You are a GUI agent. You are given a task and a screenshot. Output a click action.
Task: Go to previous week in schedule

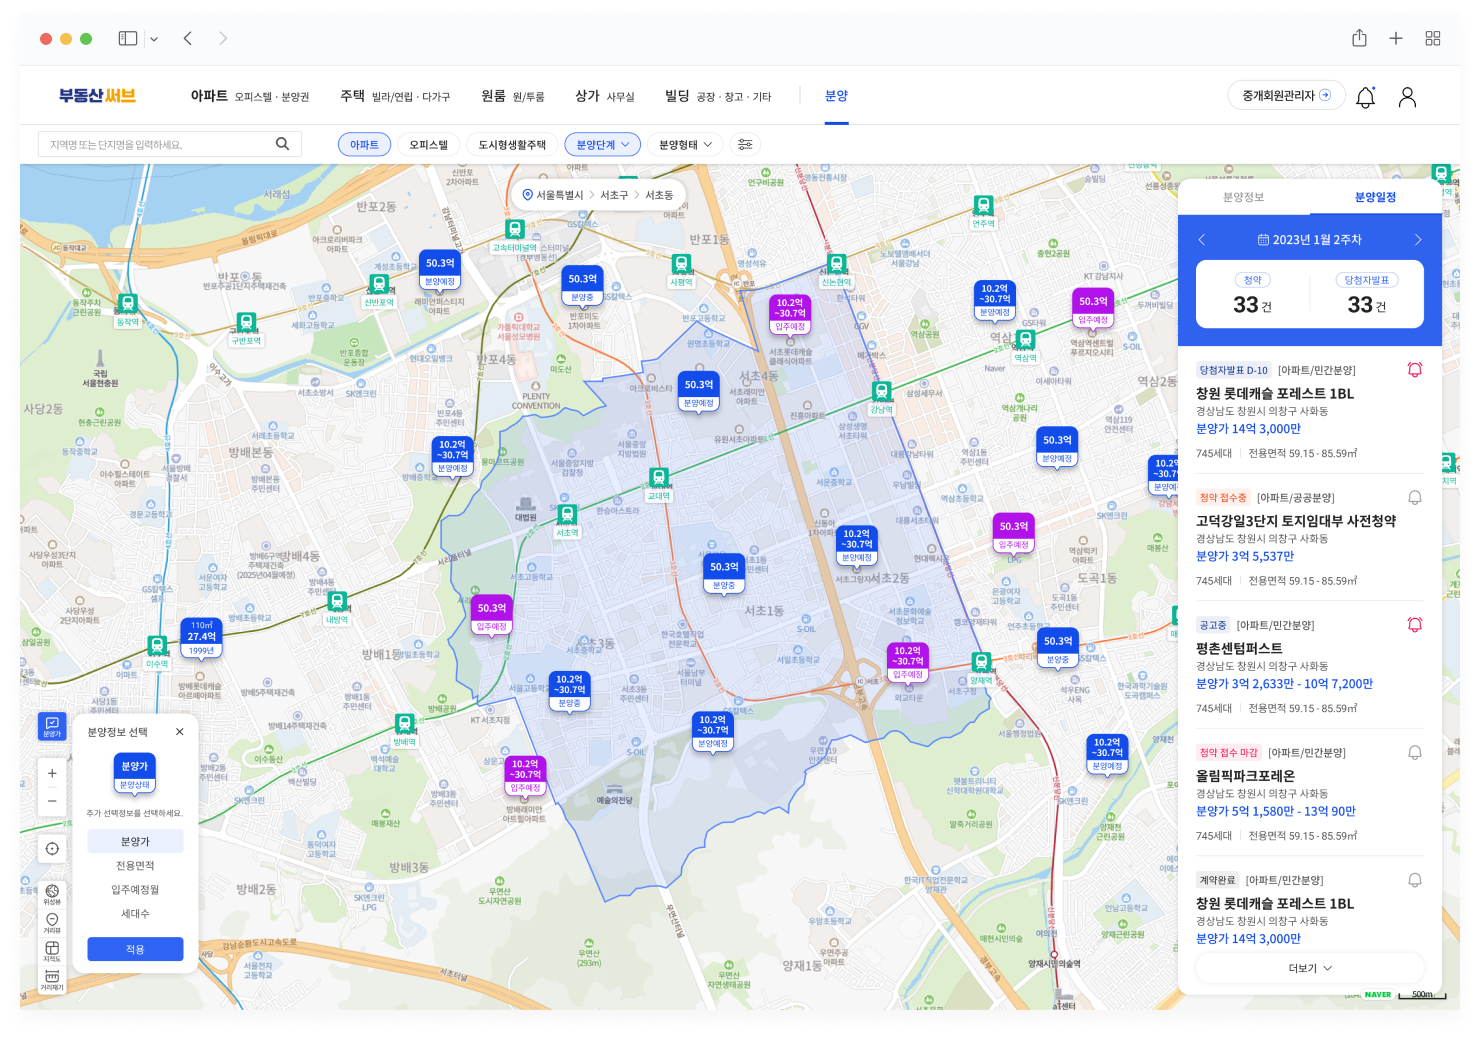[x=1202, y=240]
